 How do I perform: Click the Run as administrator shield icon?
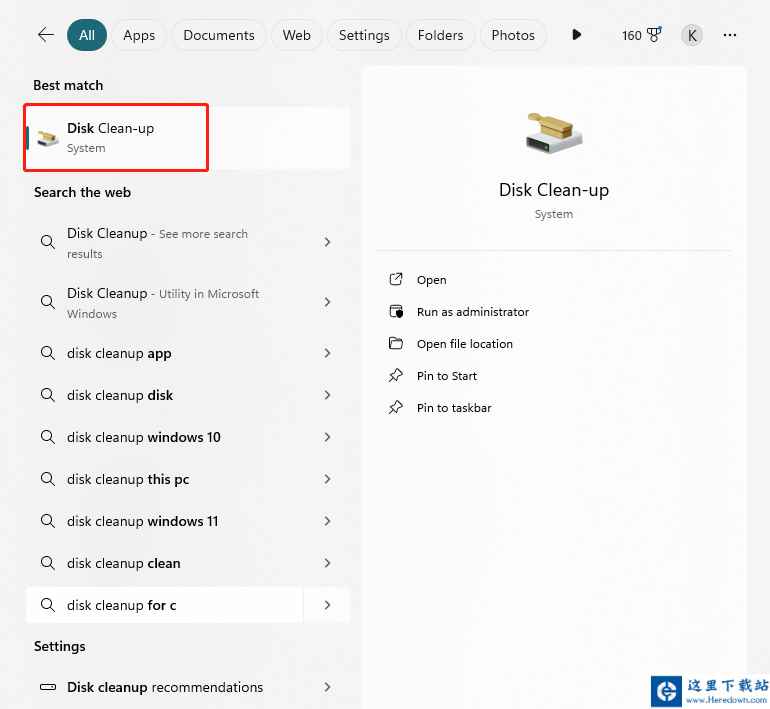click(x=396, y=311)
